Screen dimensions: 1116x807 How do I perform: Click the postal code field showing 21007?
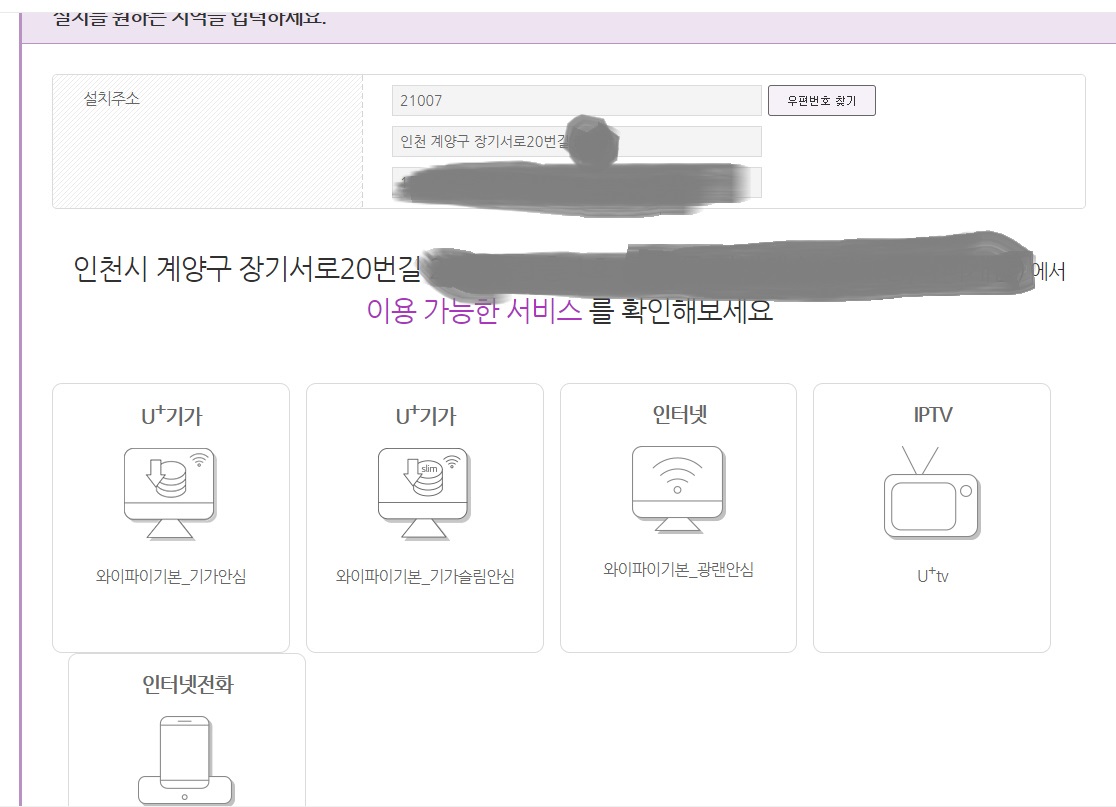(576, 101)
